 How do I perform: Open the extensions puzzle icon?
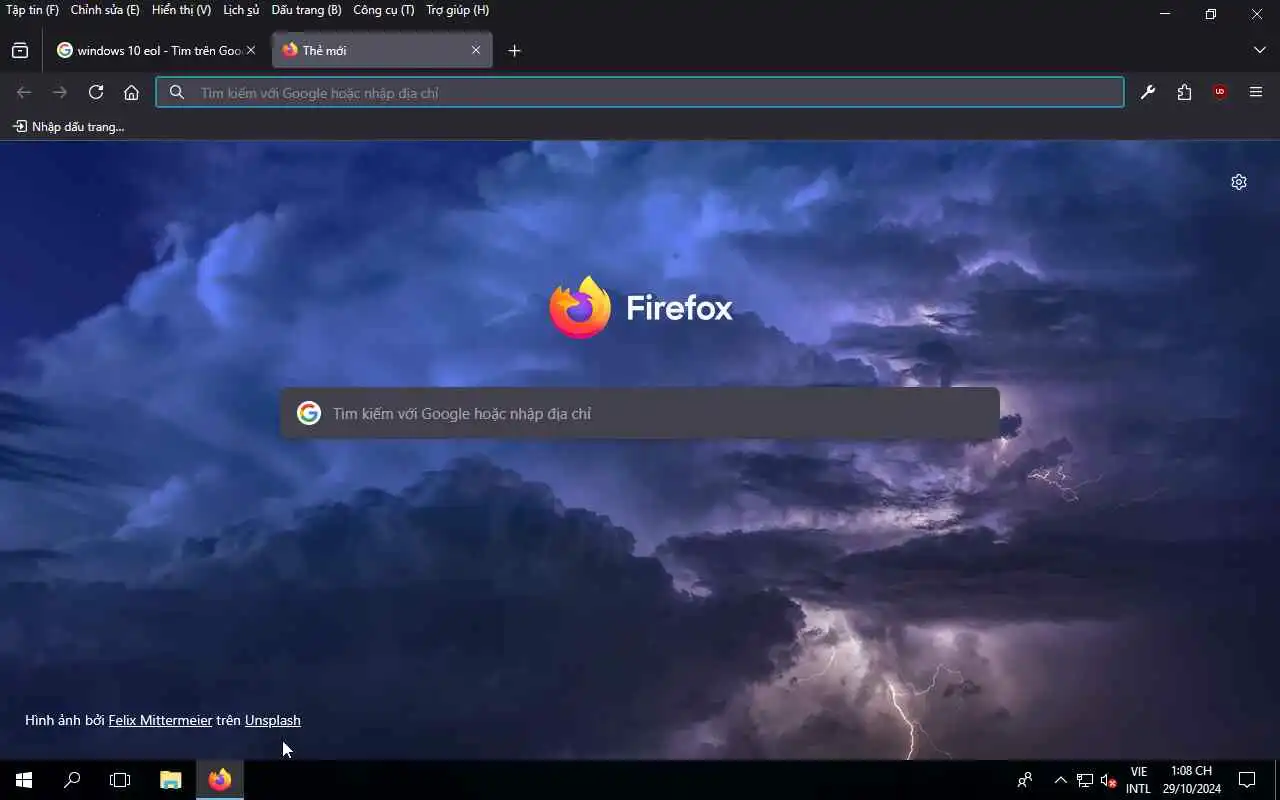point(1184,93)
